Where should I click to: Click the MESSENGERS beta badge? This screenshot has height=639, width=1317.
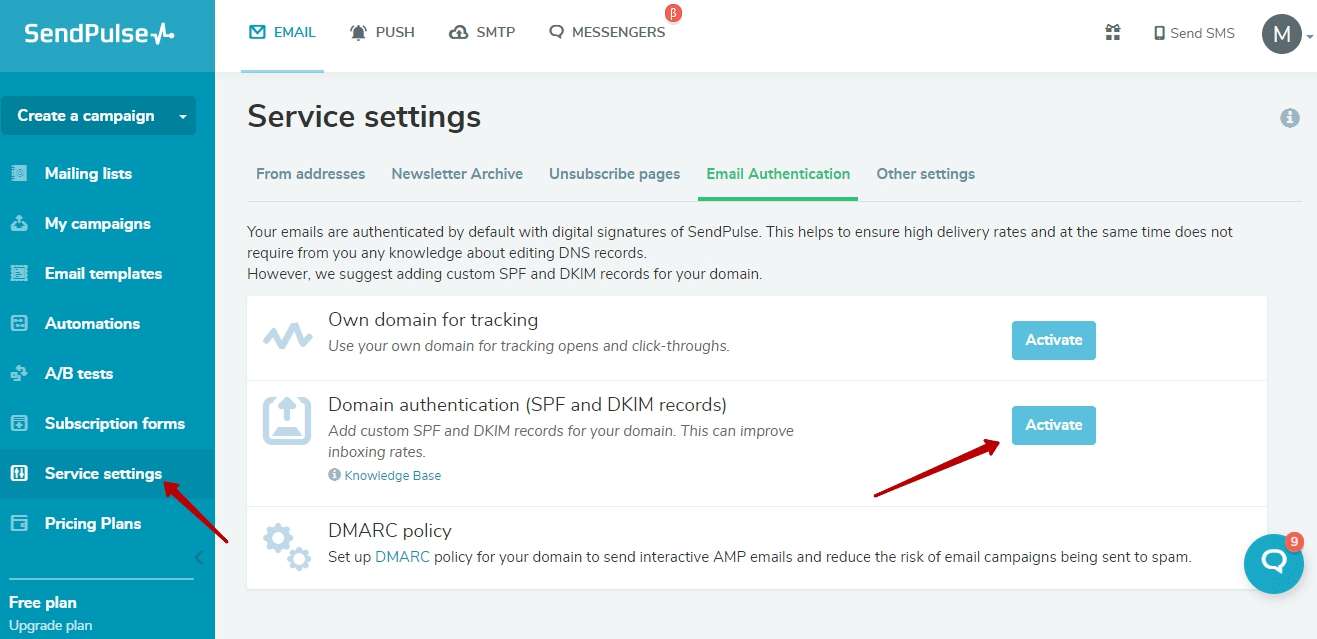(x=673, y=13)
